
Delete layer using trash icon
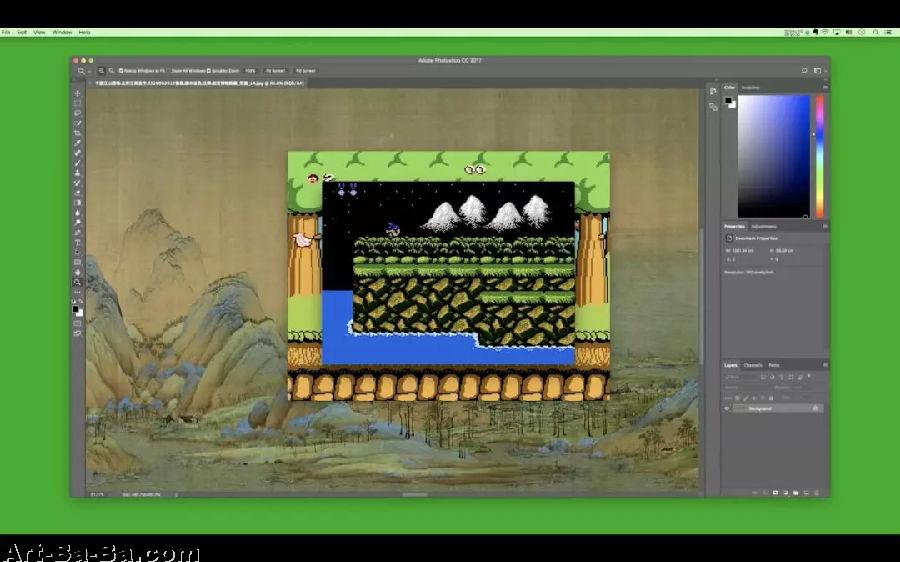pos(817,493)
